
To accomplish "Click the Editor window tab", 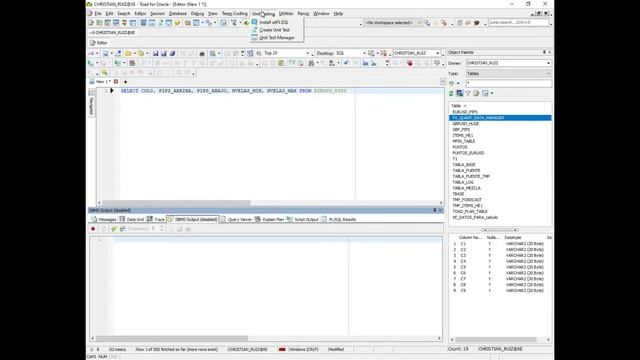I will click(98, 43).
